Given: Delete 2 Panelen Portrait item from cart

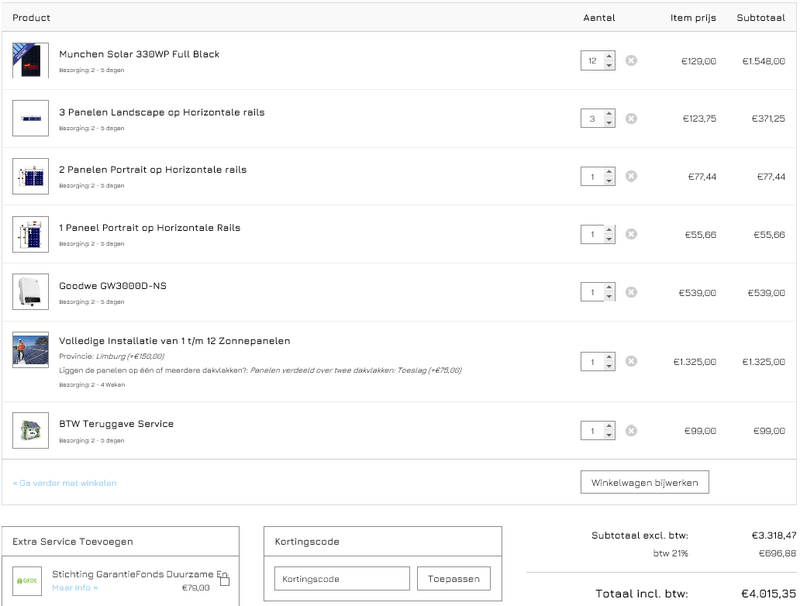Looking at the screenshot, I should (x=631, y=177).
